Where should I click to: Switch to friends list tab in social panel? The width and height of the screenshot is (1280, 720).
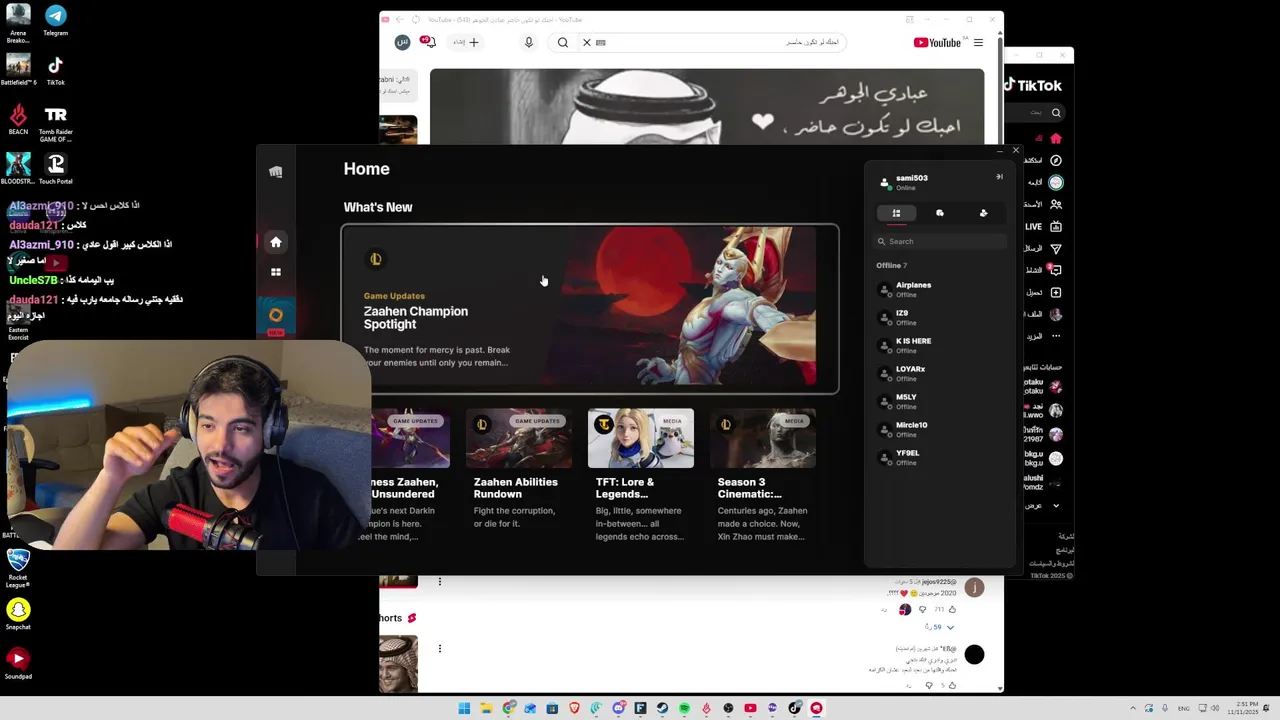pos(896,213)
